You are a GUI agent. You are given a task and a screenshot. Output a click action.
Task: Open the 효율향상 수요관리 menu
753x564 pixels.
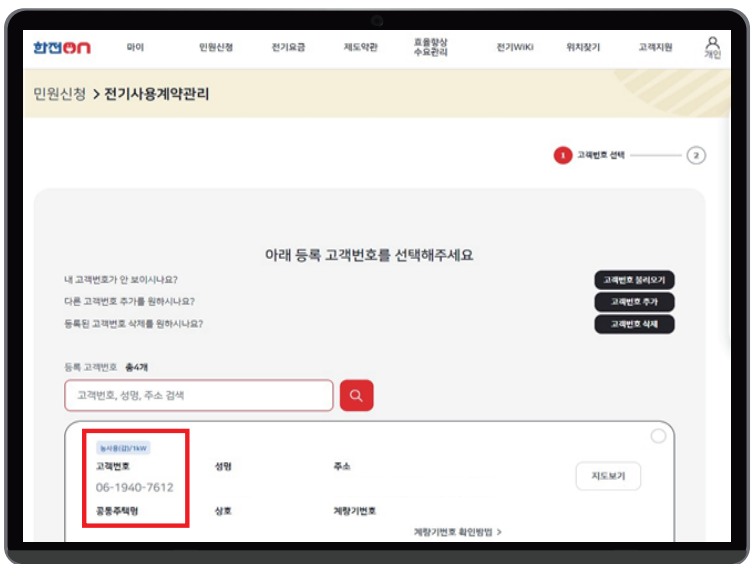pyautogui.click(x=431, y=47)
